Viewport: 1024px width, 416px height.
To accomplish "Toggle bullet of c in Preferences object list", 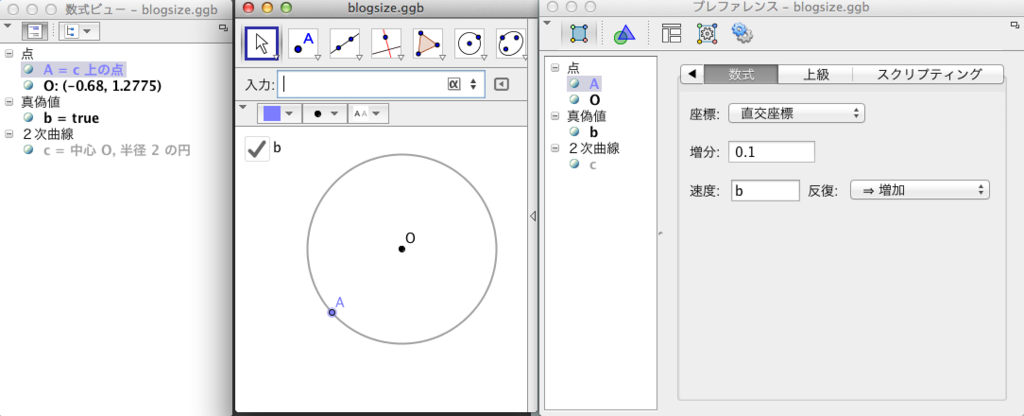I will tap(574, 164).
